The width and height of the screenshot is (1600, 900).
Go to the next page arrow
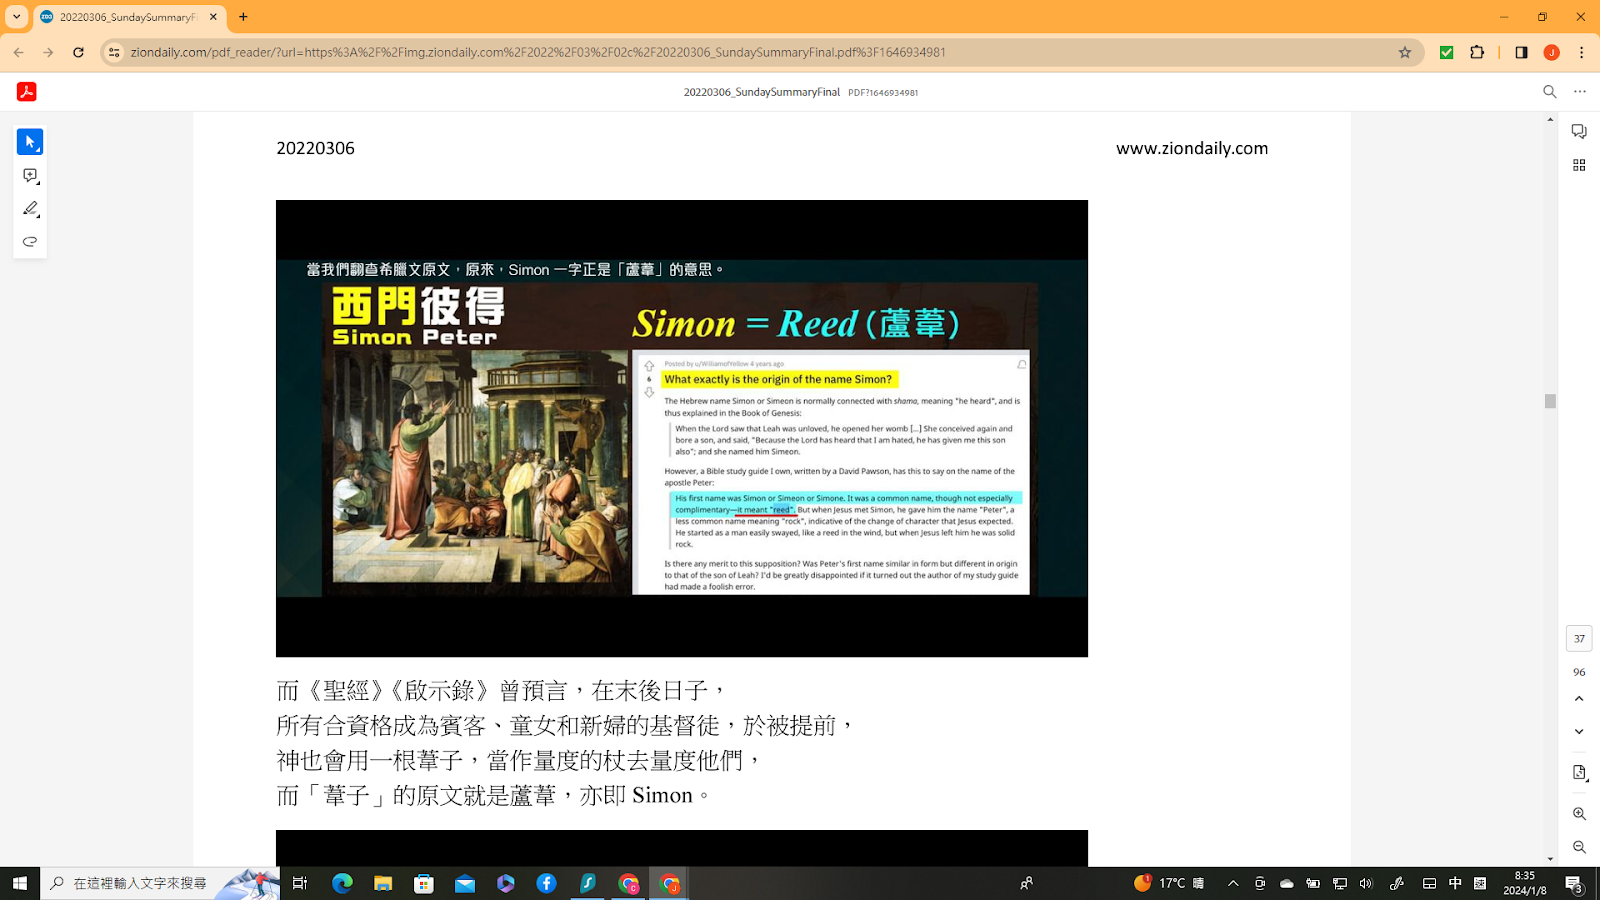pos(1579,732)
